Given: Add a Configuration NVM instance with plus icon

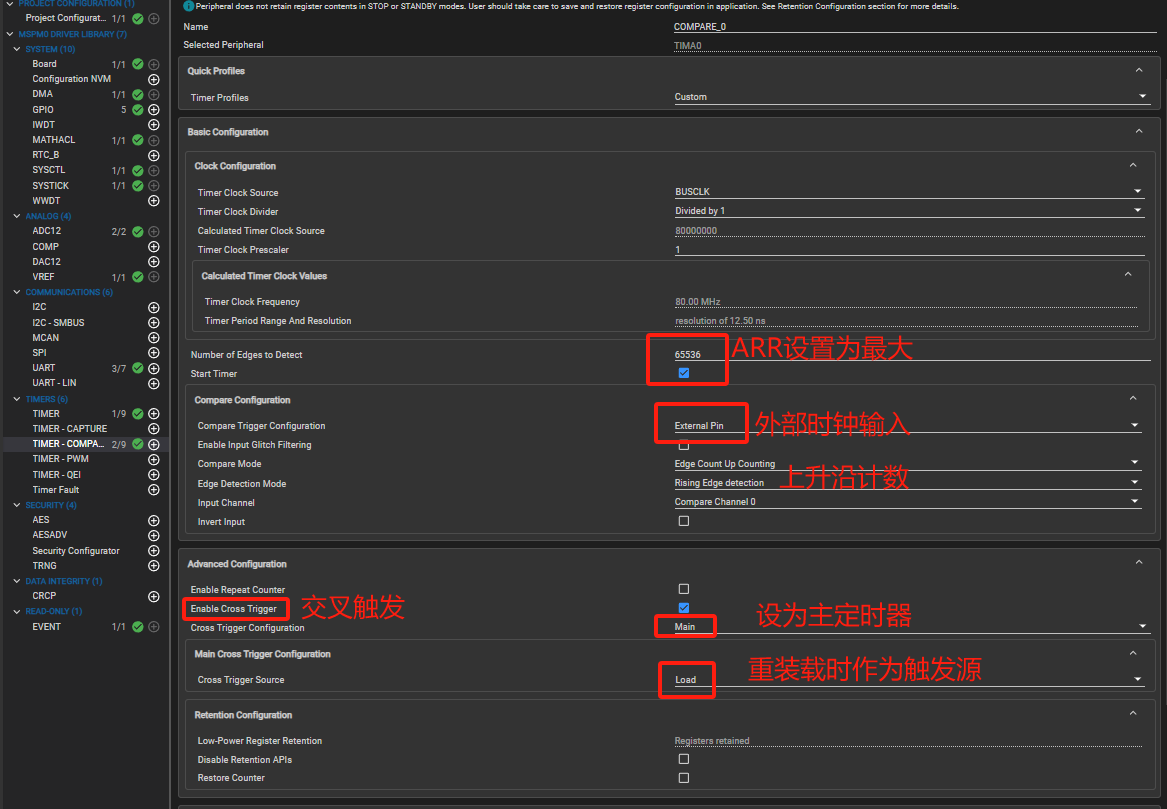Looking at the screenshot, I should click(x=154, y=80).
